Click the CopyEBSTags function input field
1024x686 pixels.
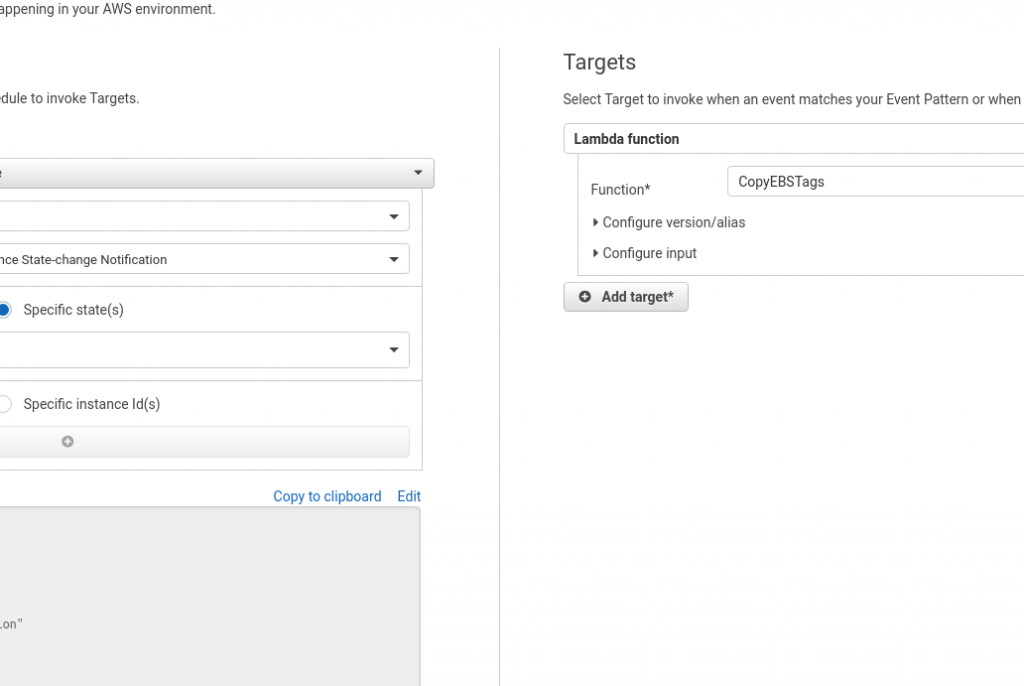click(x=875, y=181)
